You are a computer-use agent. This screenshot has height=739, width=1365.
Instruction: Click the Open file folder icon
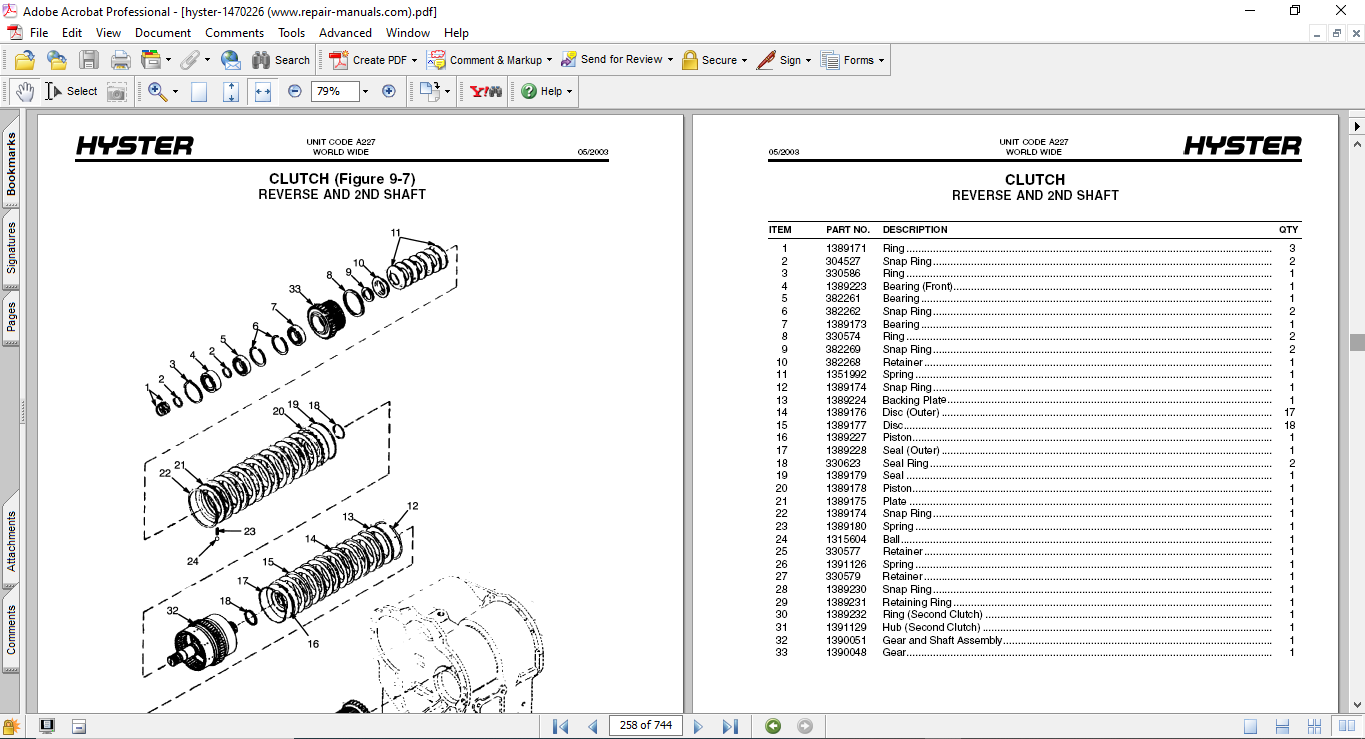click(25, 60)
